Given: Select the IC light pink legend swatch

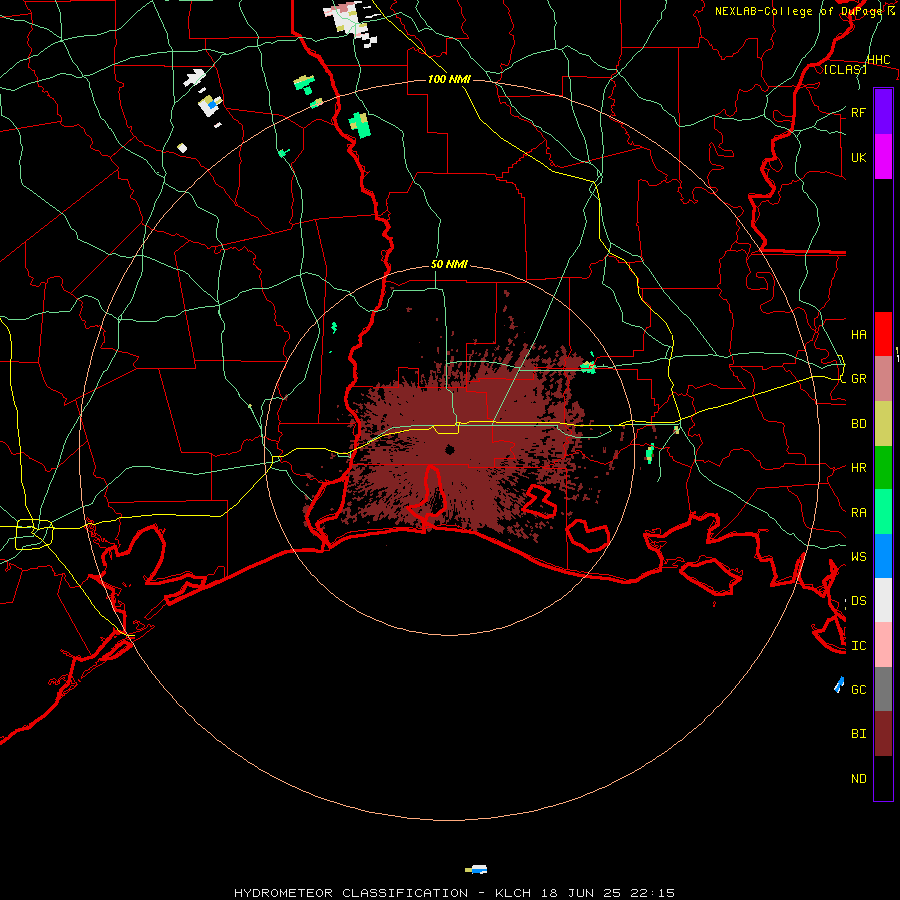Looking at the screenshot, I should (883, 645).
